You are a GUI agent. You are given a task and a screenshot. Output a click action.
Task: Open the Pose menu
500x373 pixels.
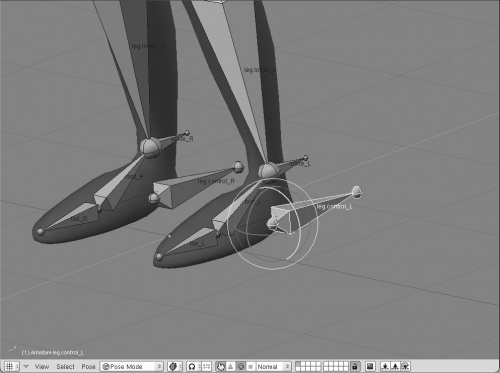(x=88, y=366)
